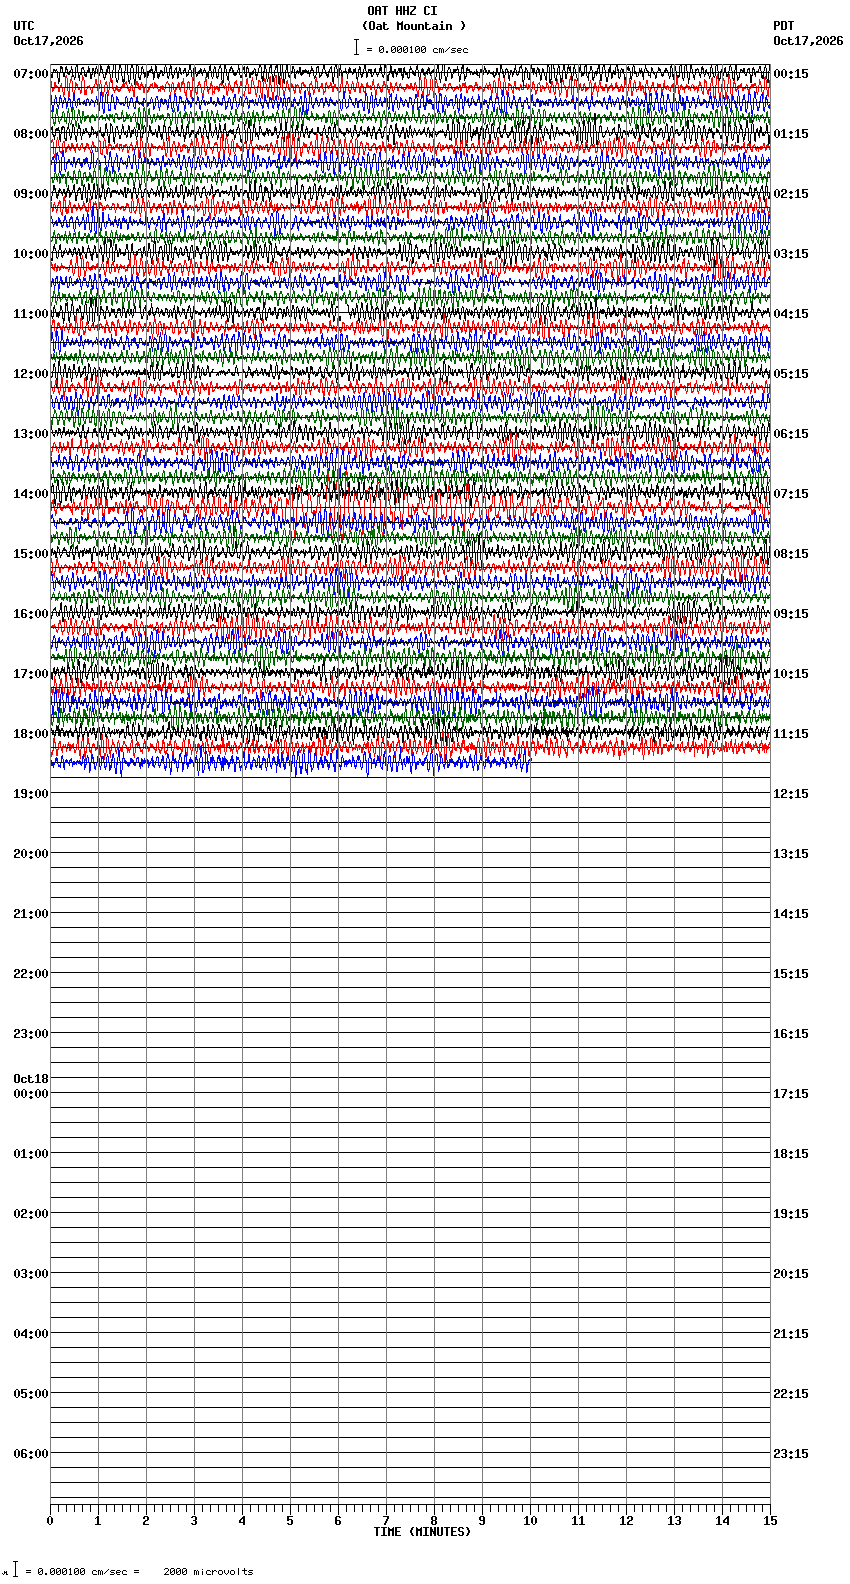The width and height of the screenshot is (850, 1584).
Task: Click the '05:00' UTC time label
Action: [31, 1394]
